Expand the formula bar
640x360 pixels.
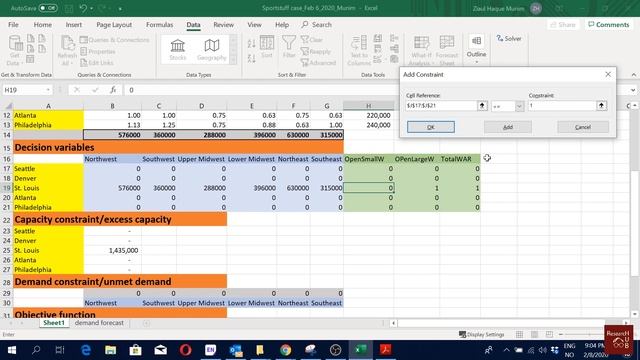tap(633, 90)
